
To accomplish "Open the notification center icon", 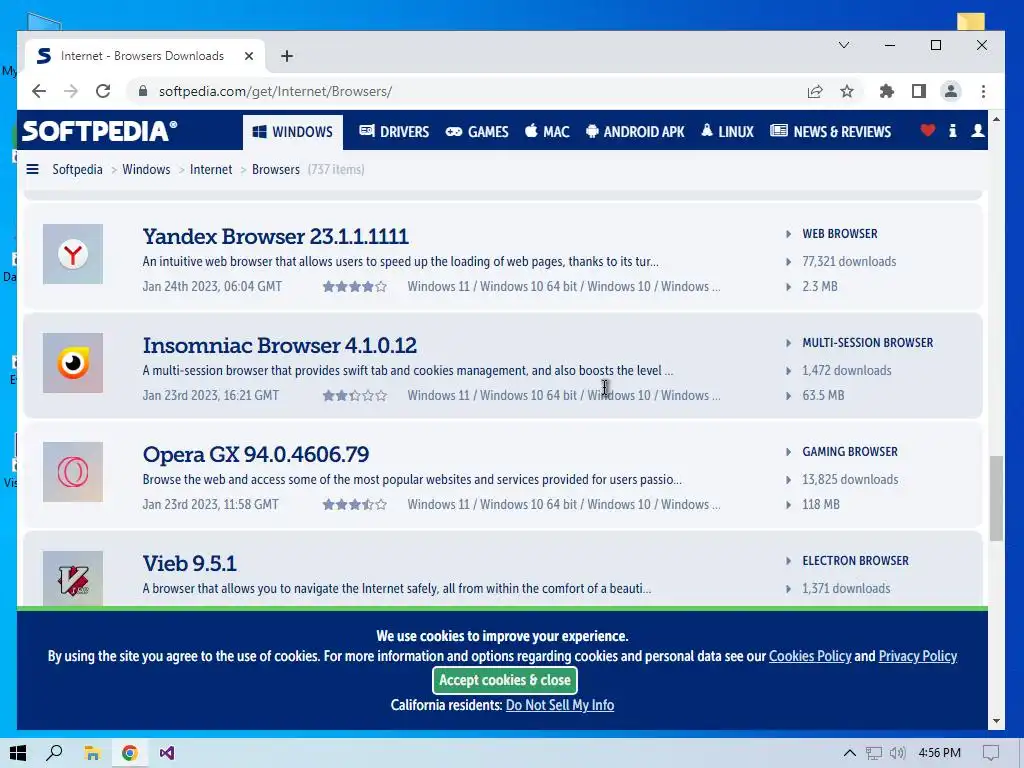I will 991,753.
